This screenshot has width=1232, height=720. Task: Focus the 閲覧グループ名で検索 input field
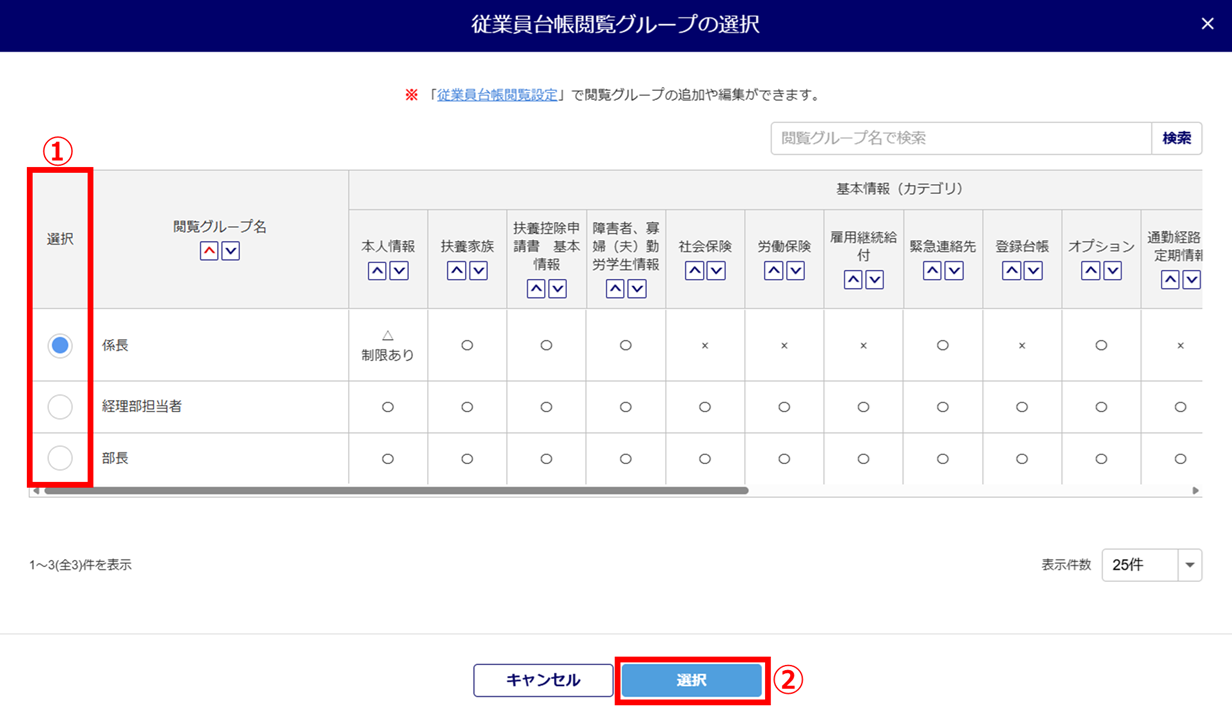click(961, 139)
